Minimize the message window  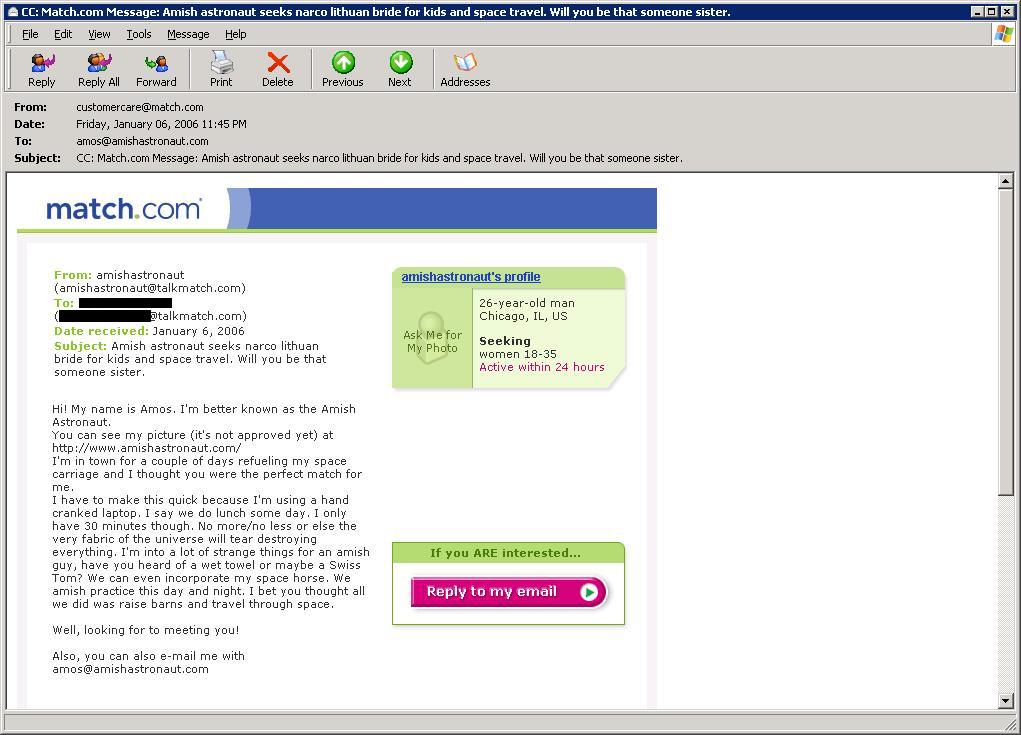tap(977, 12)
